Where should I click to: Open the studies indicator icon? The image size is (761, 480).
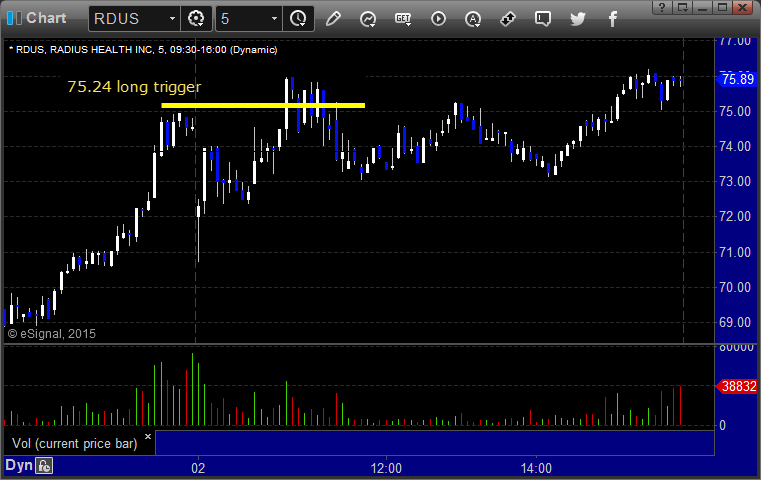[x=368, y=19]
